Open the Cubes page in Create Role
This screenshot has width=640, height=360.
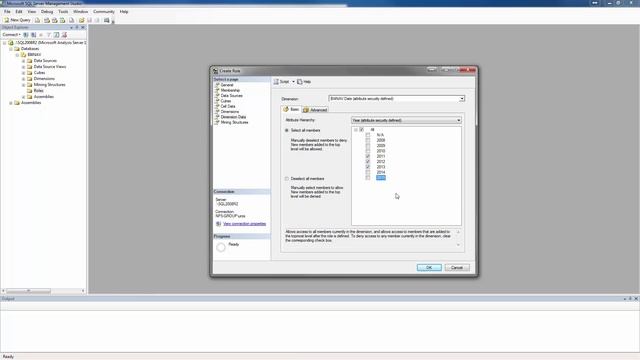tap(225, 101)
